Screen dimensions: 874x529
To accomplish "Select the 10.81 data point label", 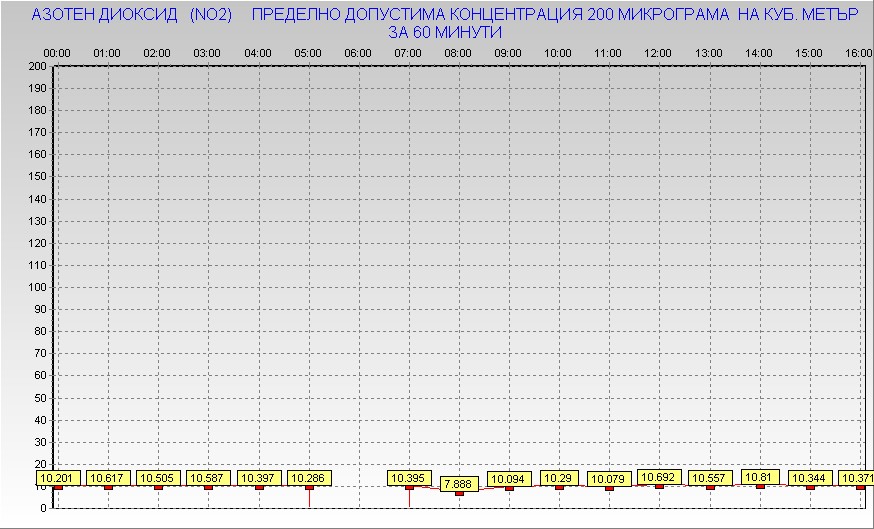I will (x=761, y=477).
